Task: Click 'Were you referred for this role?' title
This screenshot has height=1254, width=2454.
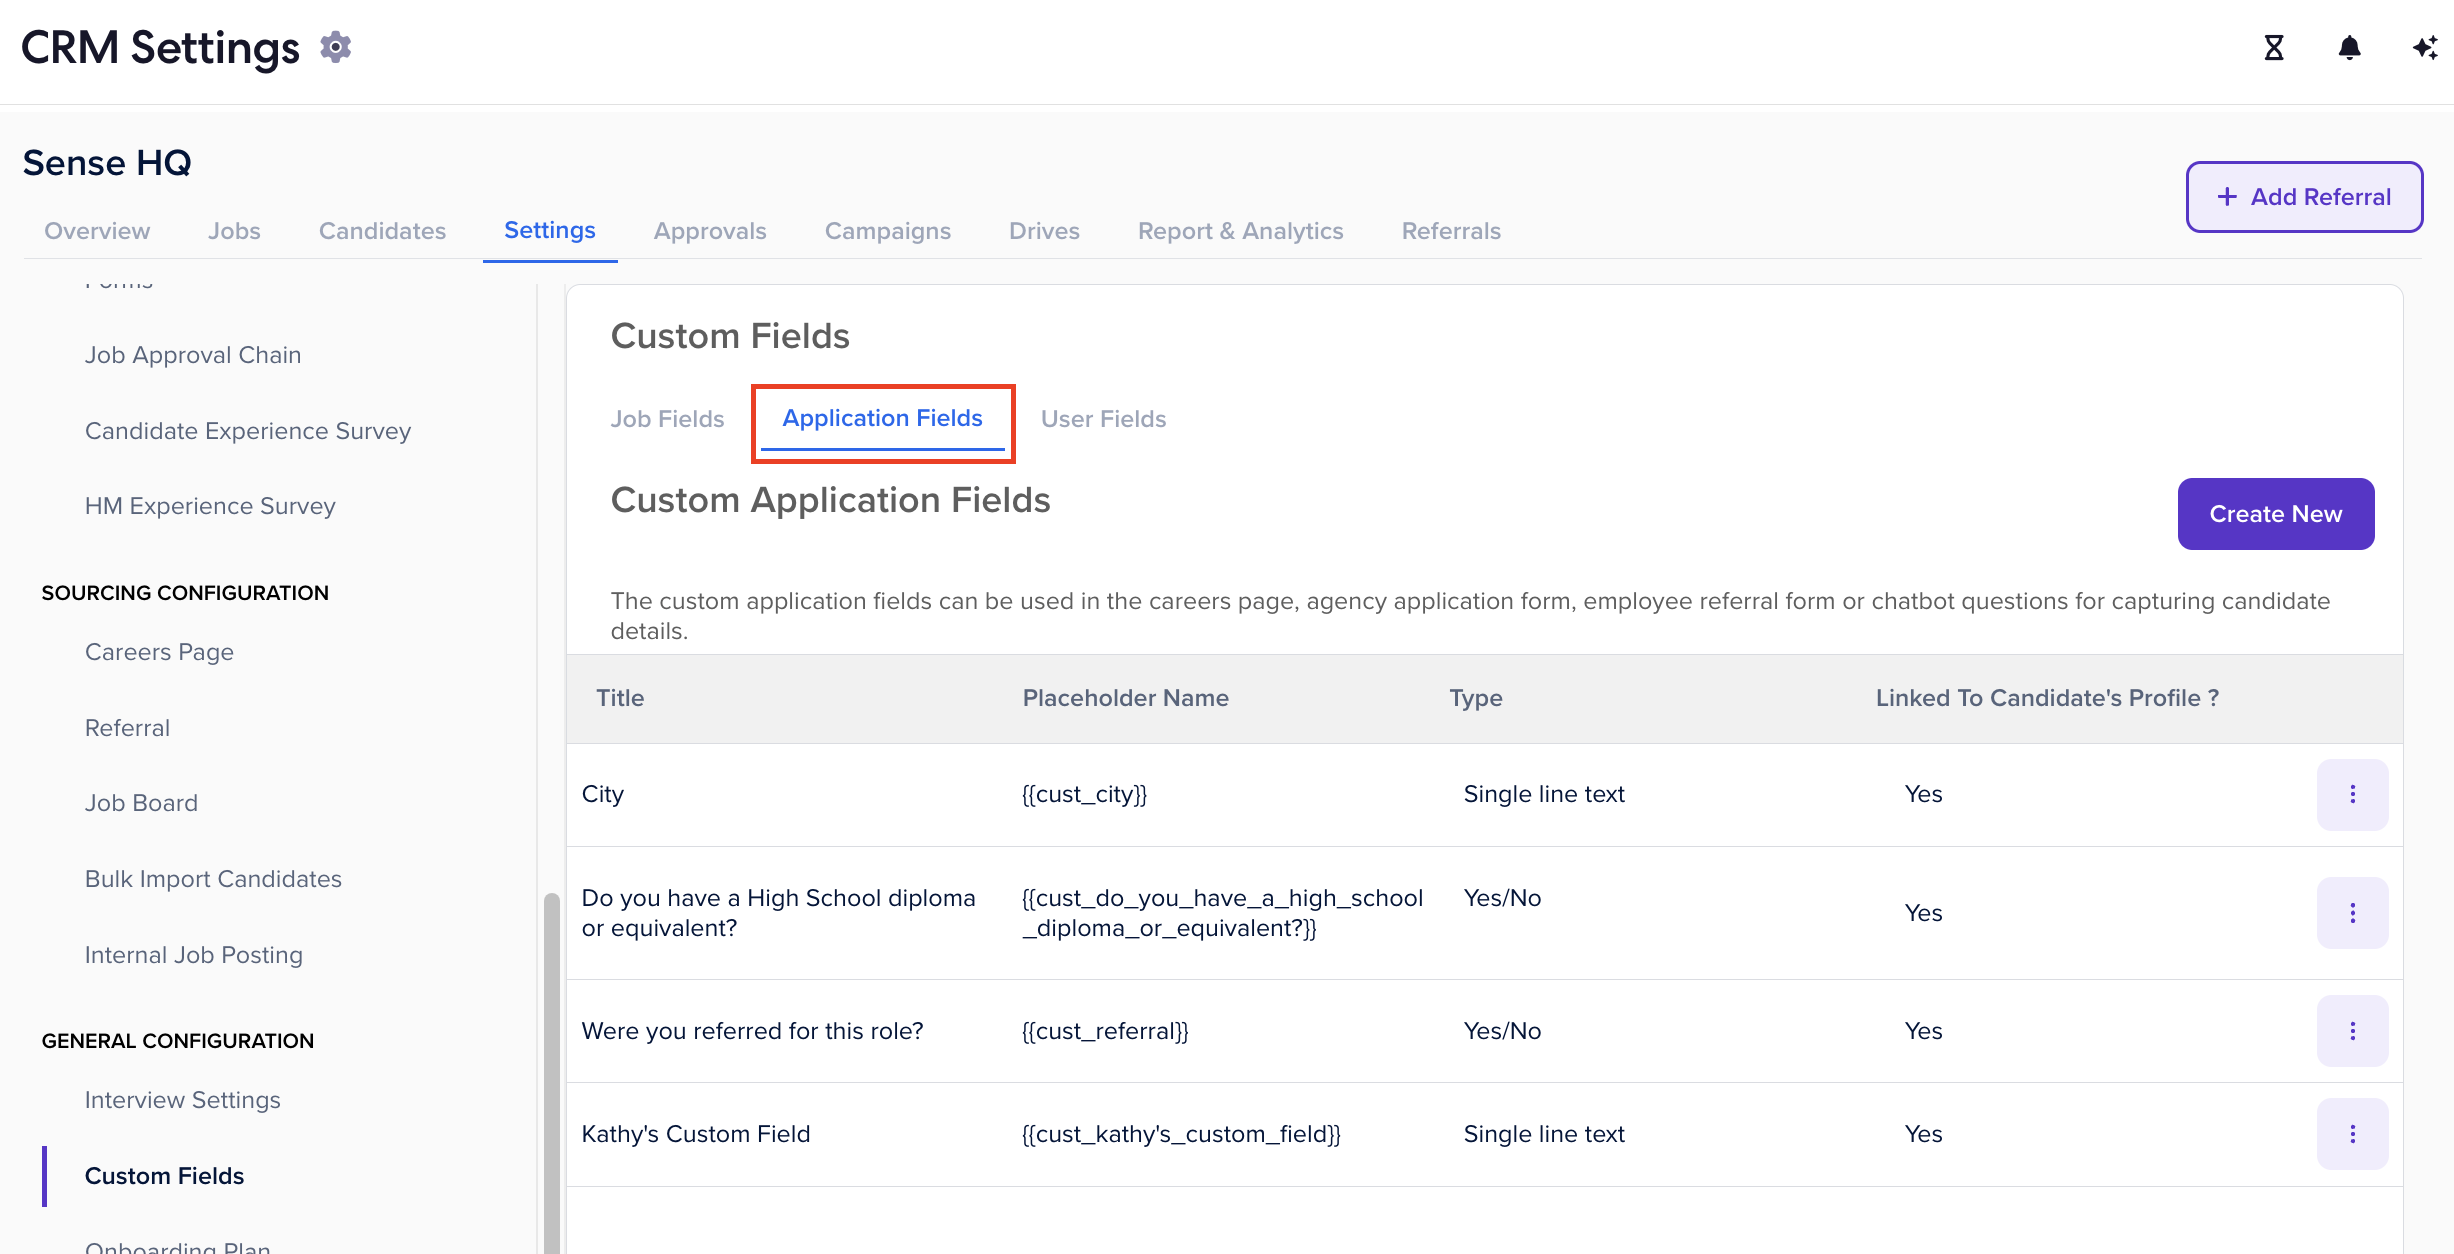Action: [x=752, y=1031]
